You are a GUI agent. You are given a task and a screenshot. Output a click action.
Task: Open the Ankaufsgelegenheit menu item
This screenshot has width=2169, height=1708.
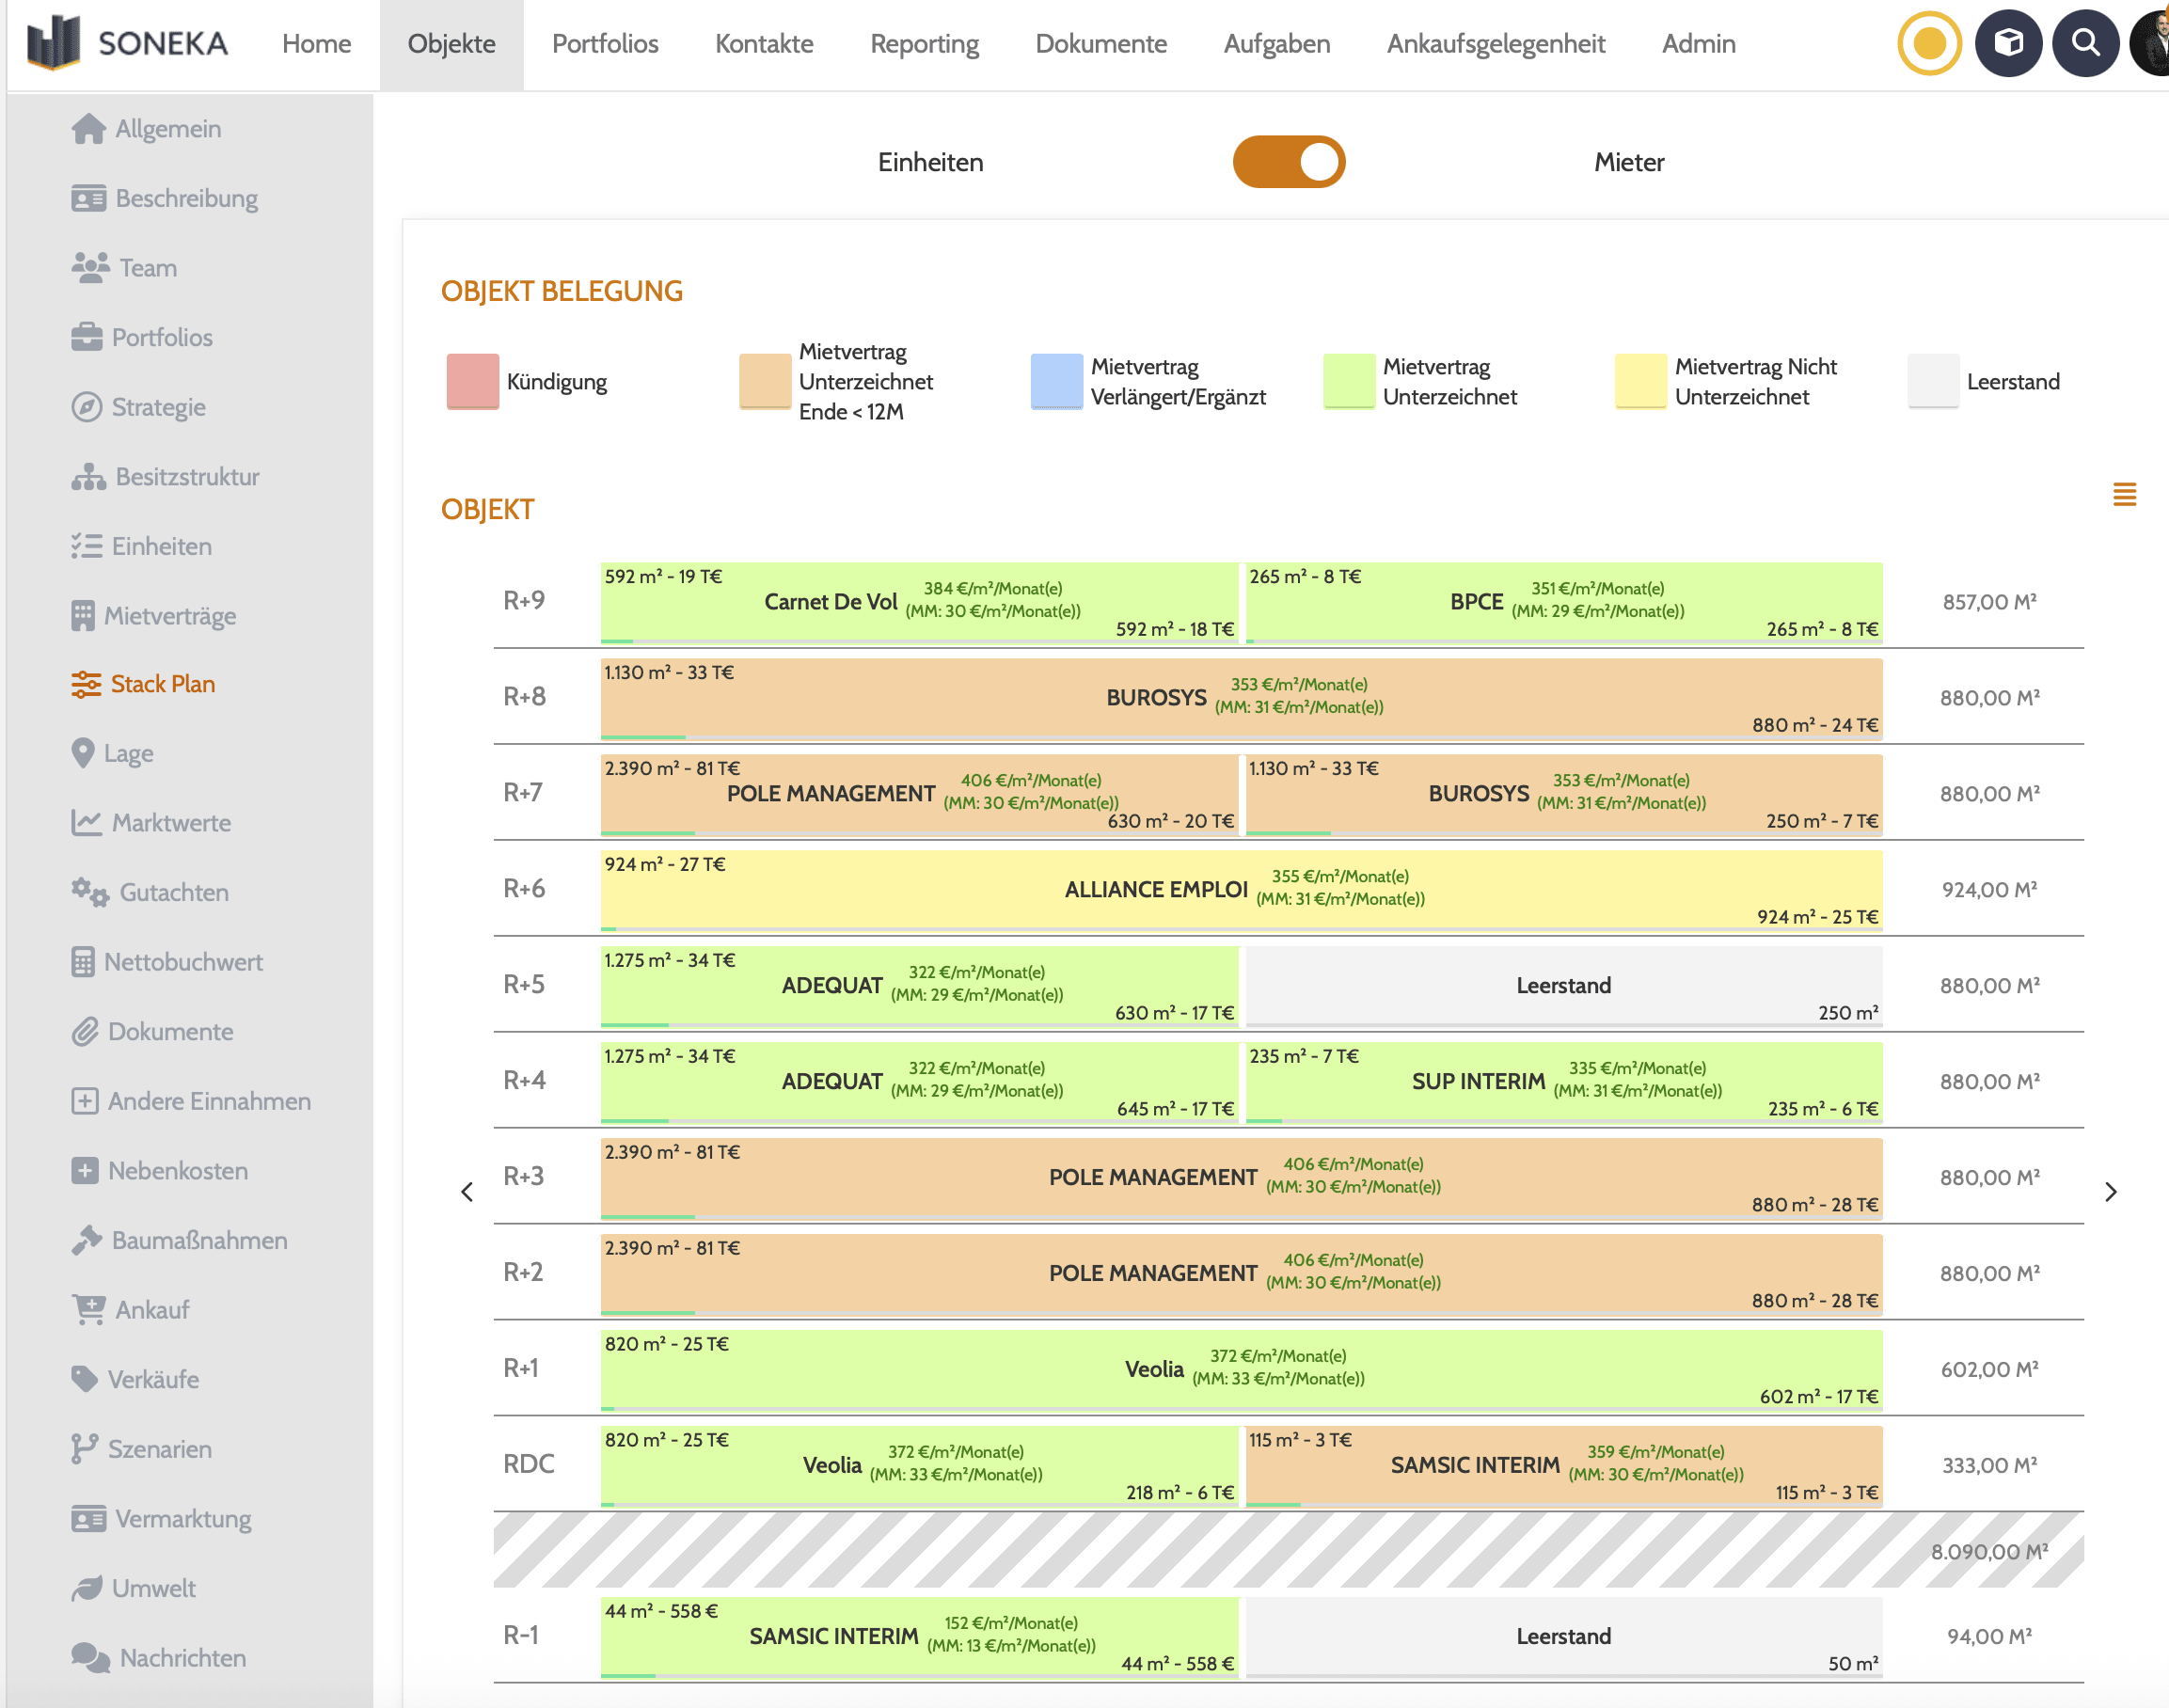point(1495,44)
